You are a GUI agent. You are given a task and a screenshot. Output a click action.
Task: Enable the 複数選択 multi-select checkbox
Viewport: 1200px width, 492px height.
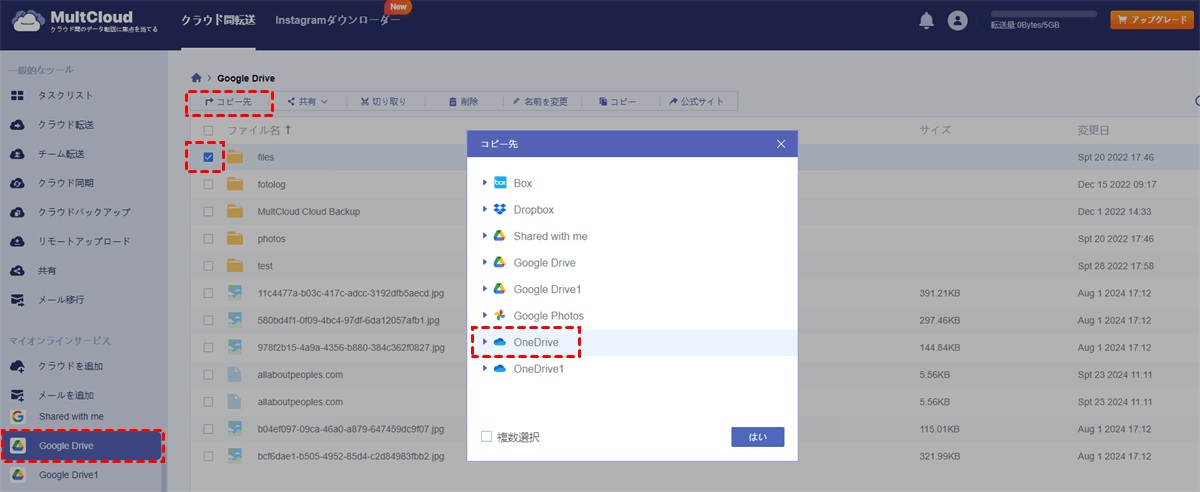point(486,437)
